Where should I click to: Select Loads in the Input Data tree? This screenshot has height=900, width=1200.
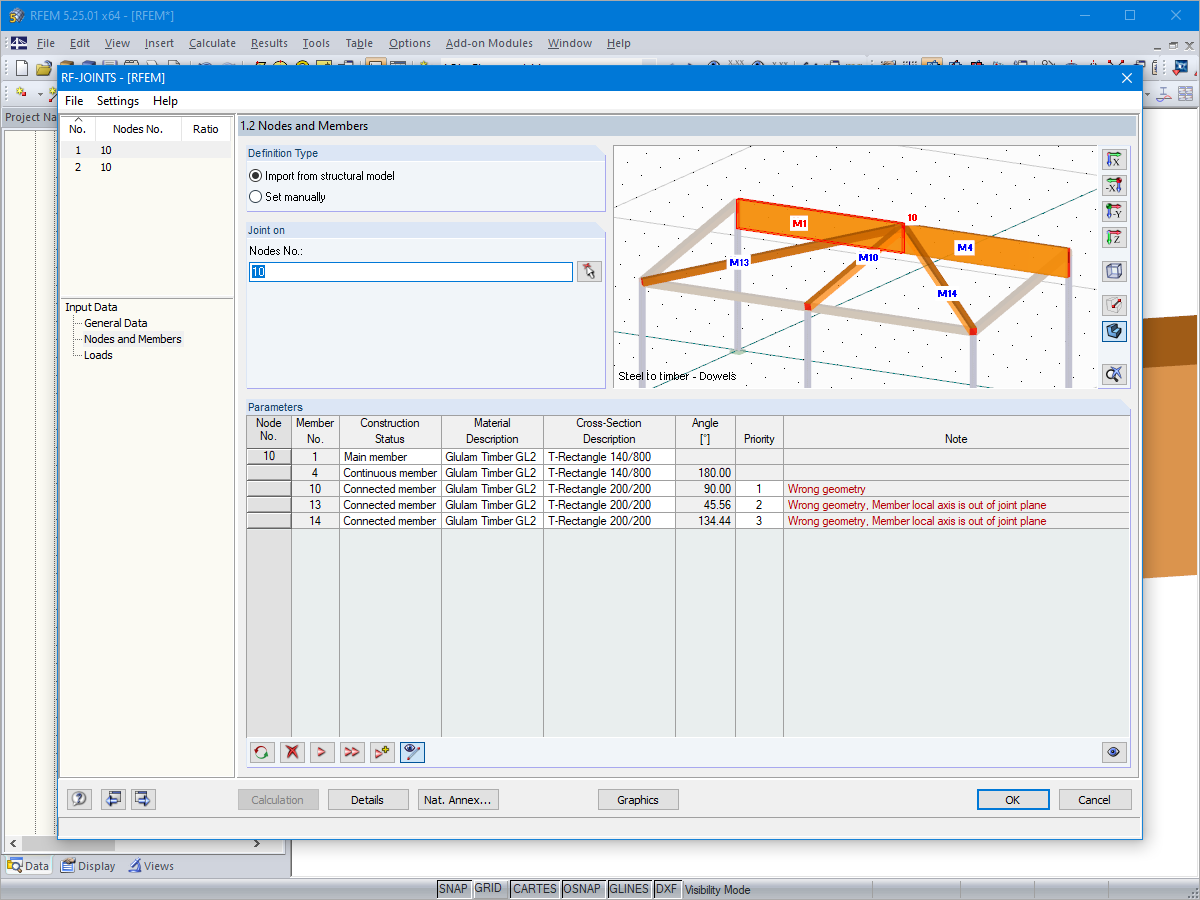[96, 354]
